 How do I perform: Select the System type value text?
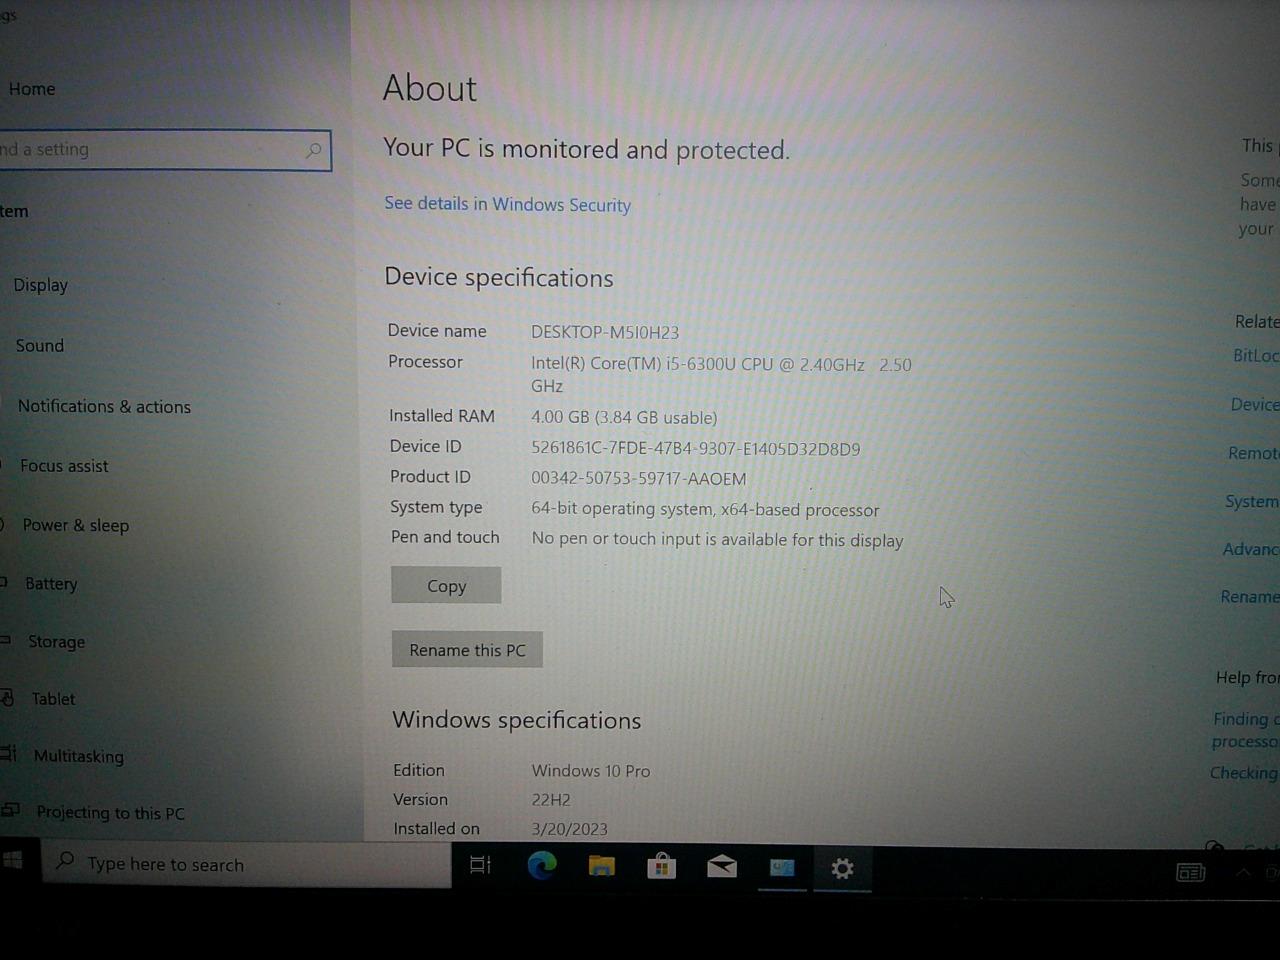tap(706, 510)
